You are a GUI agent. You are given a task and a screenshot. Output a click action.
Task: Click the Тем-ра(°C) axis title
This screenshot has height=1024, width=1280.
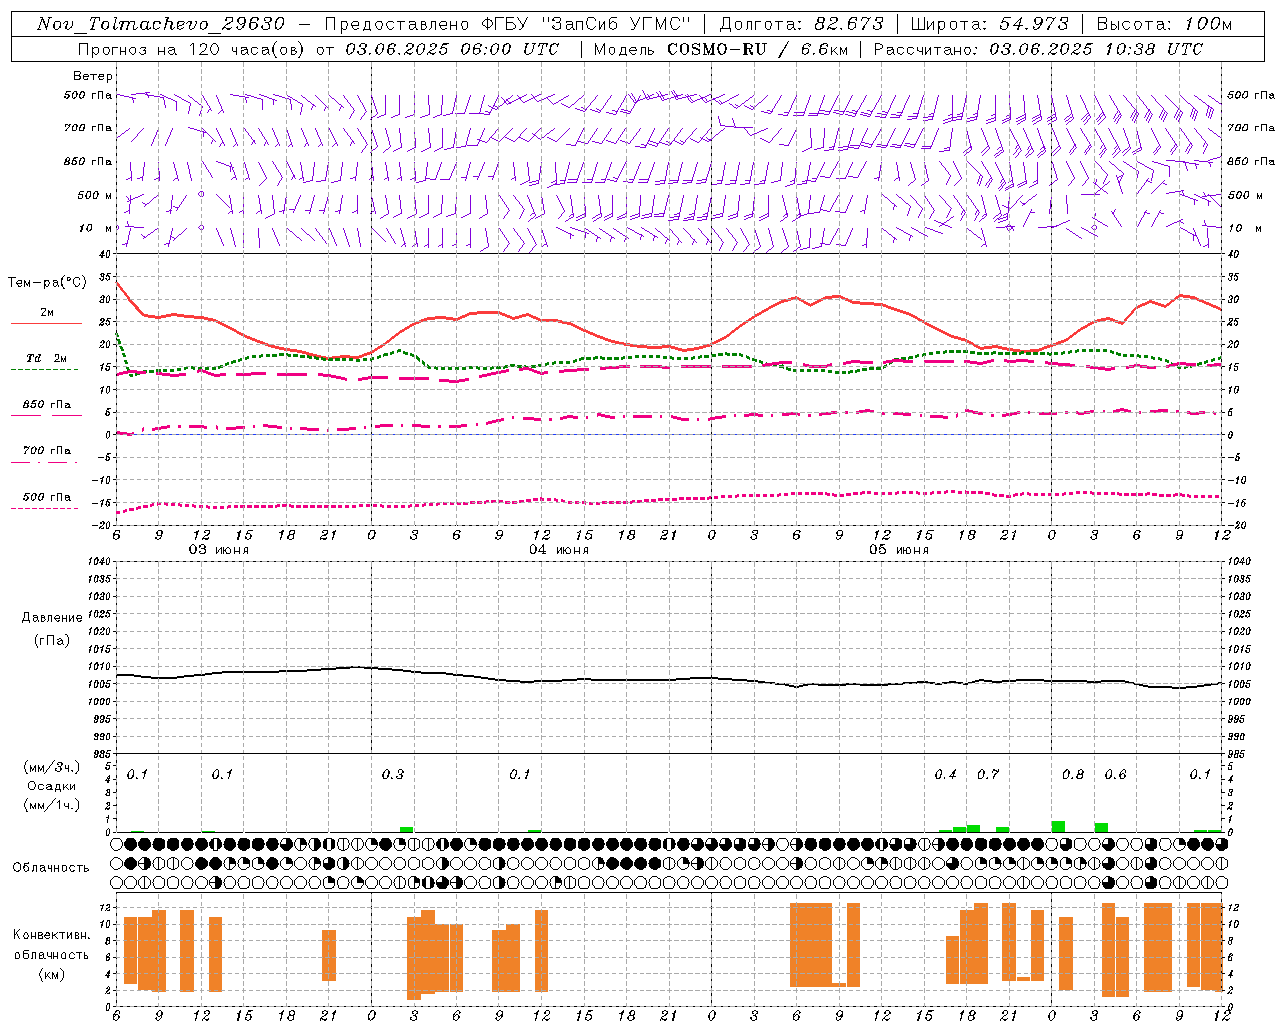47,283
